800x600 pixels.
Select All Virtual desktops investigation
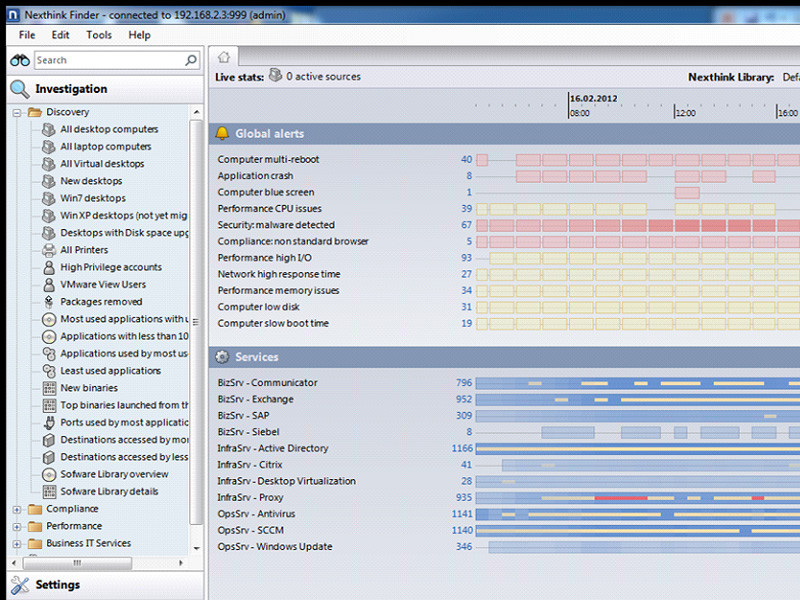pos(102,164)
